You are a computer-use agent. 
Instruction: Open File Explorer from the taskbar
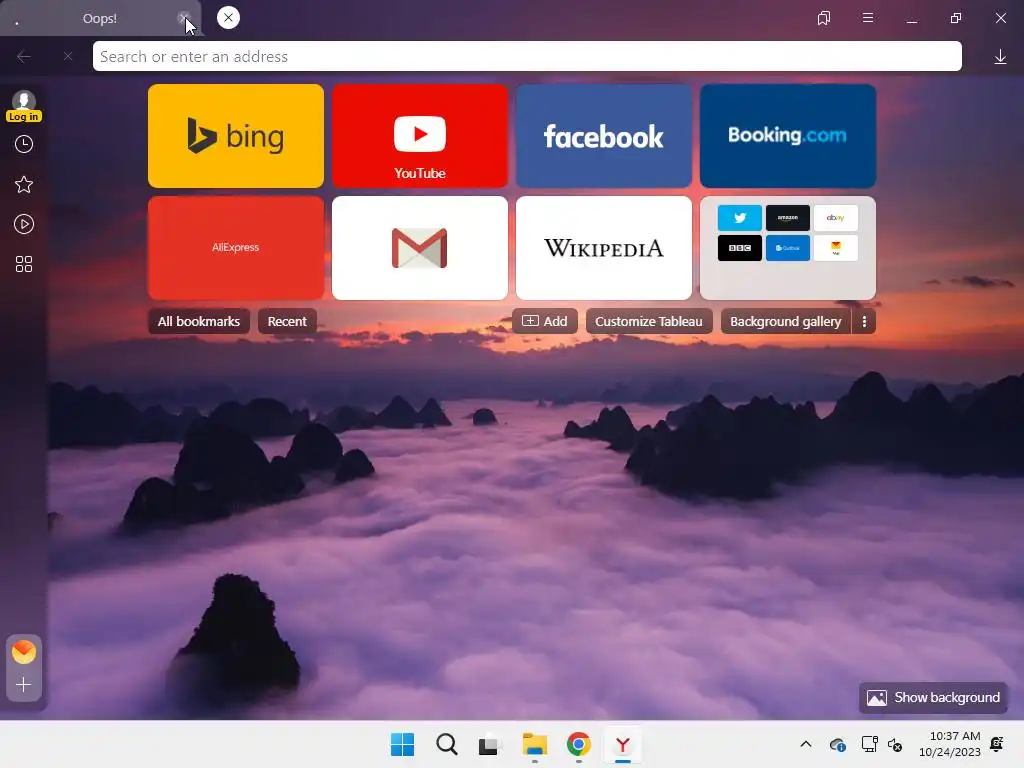(534, 744)
